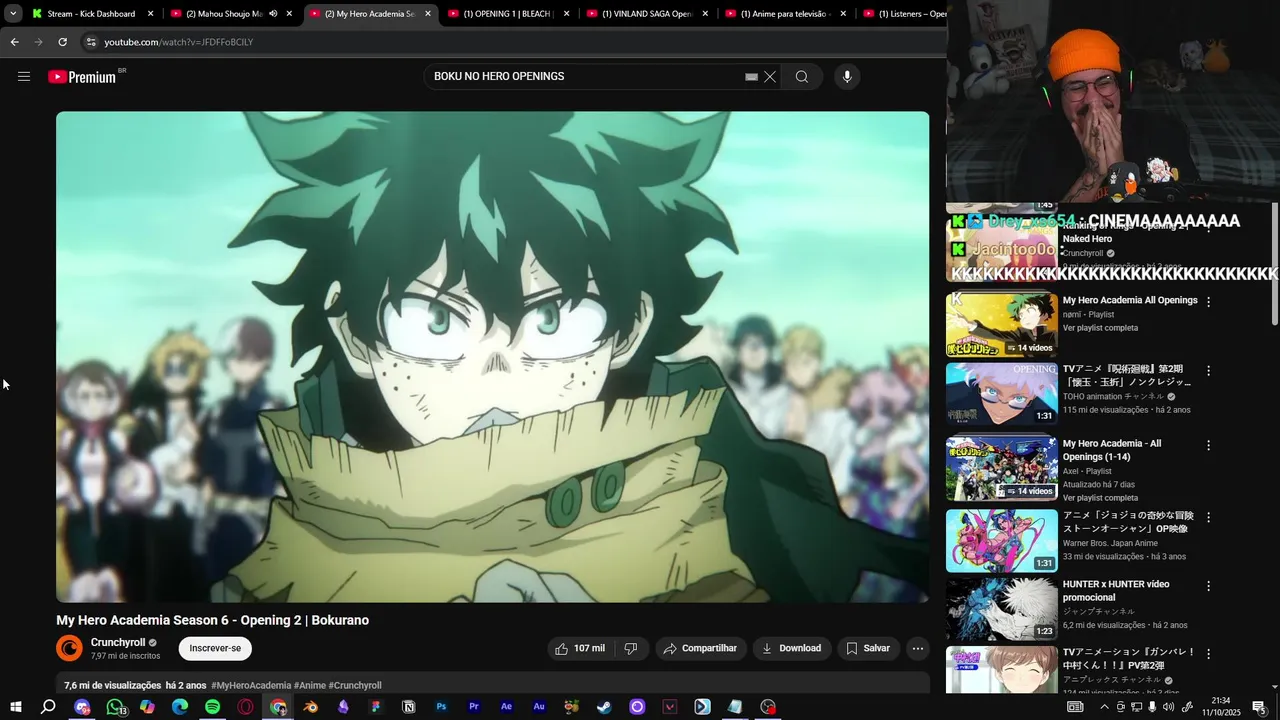Switch to VINLAND SAGA Opening tab
Screen dimensions: 1280x720
646,14
